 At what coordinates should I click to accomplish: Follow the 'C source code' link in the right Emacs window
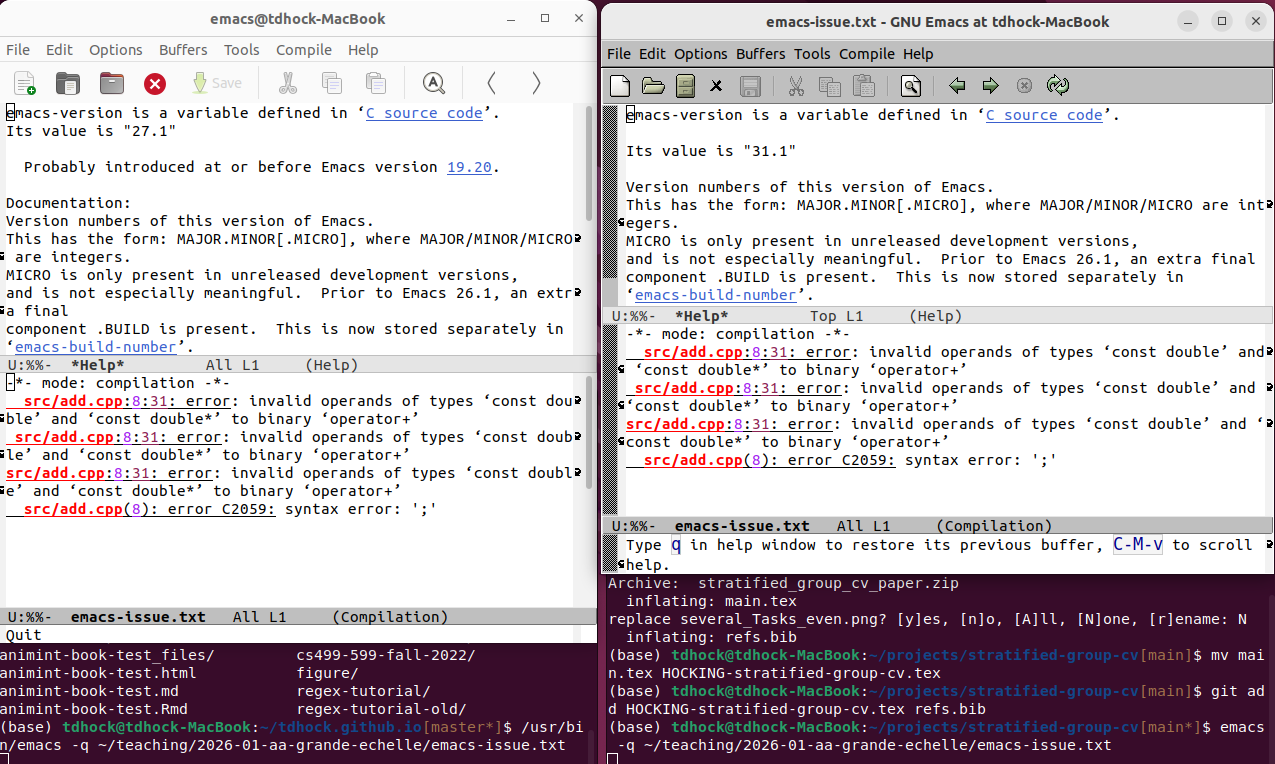click(1044, 115)
